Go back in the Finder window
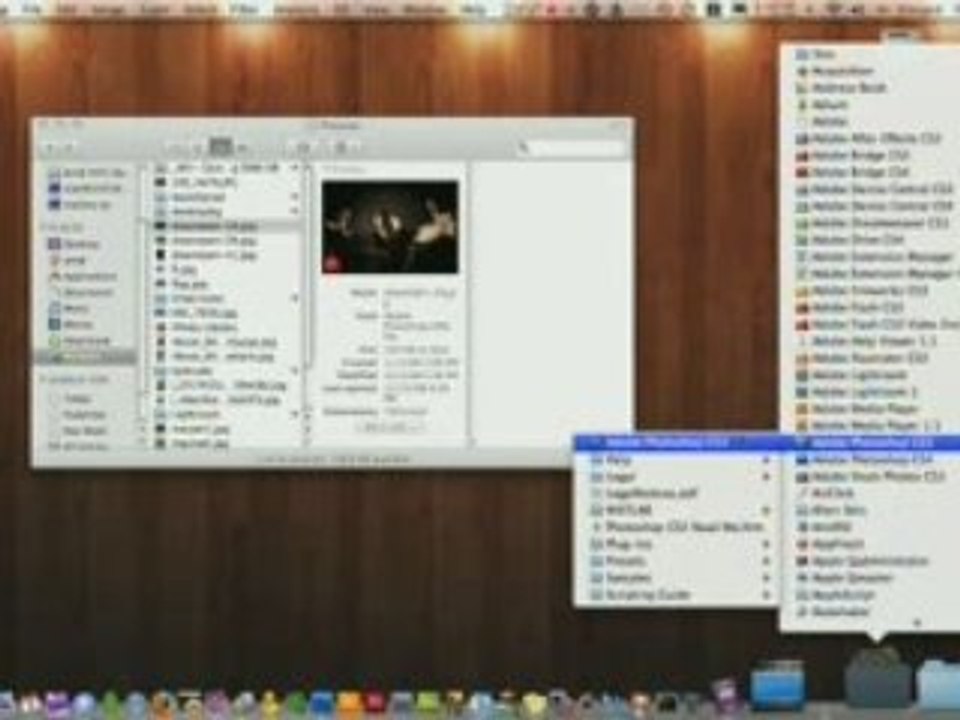Screen dimensions: 960x720 [51, 148]
